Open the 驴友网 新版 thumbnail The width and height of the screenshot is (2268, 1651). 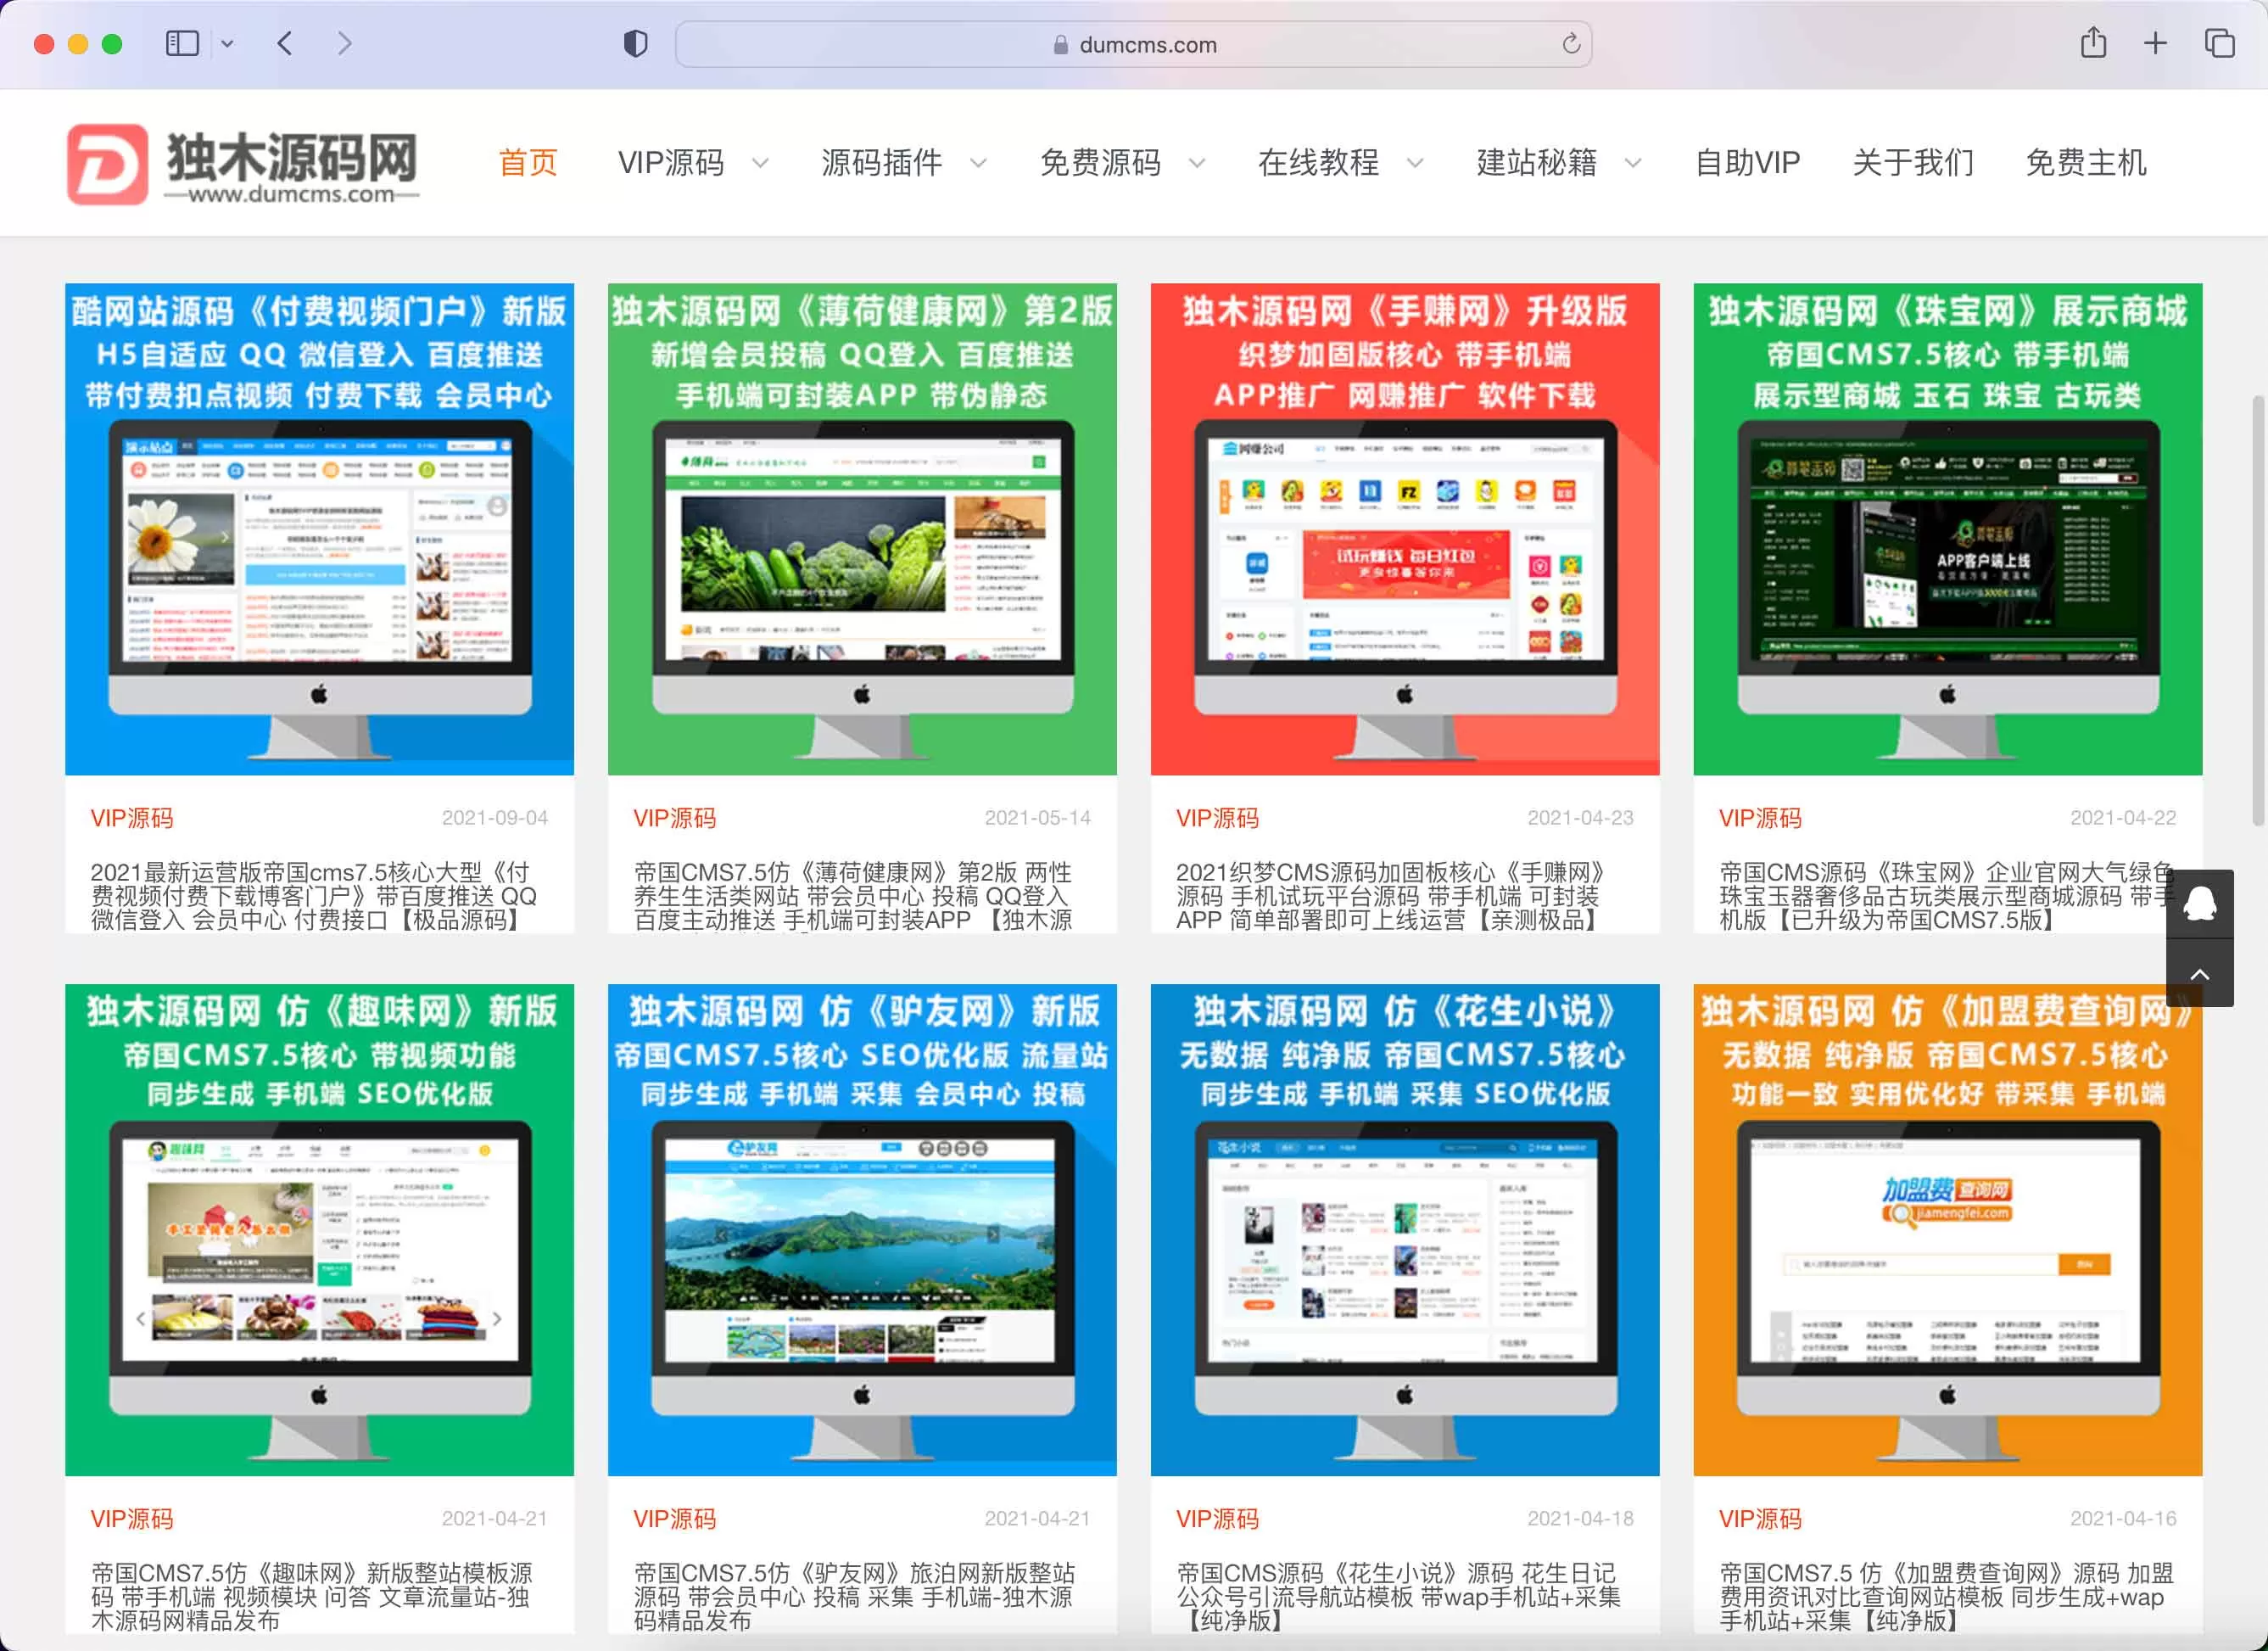(862, 1230)
